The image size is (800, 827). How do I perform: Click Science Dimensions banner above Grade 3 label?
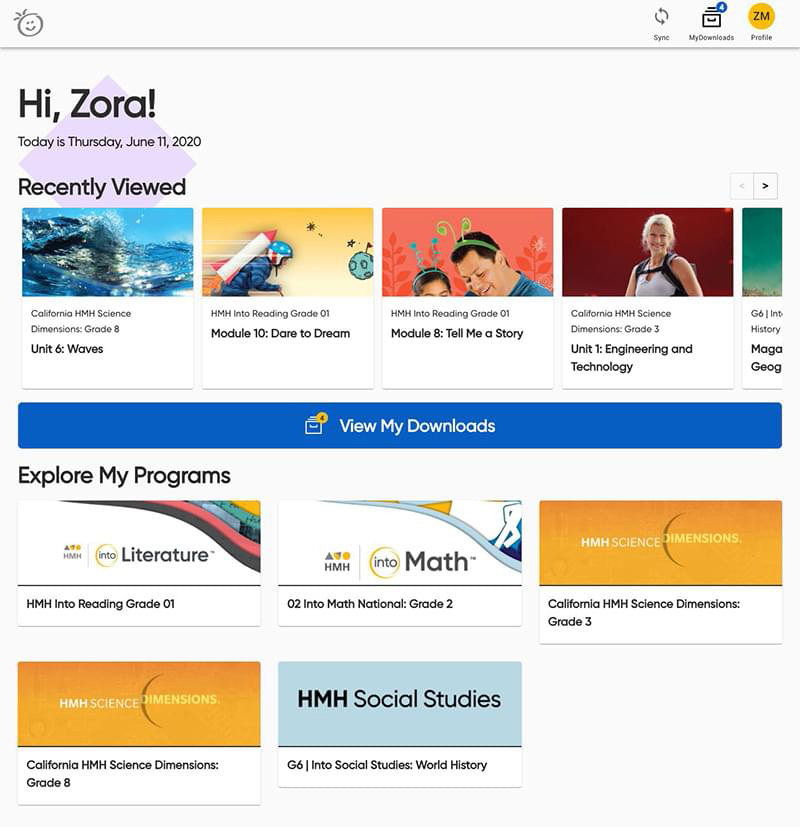[661, 543]
